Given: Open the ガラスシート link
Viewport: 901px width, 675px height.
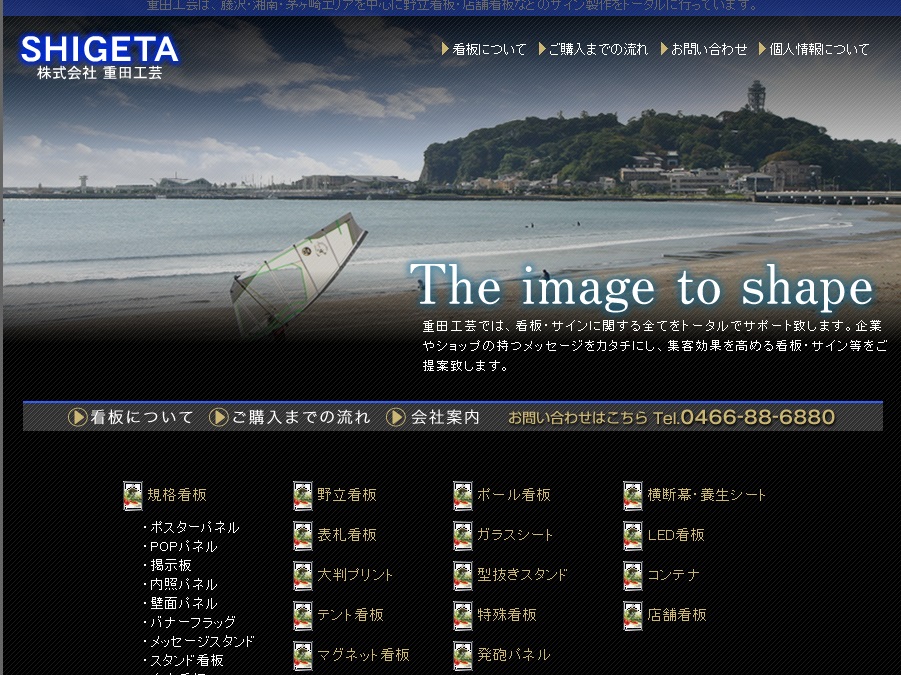Looking at the screenshot, I should pos(515,535).
